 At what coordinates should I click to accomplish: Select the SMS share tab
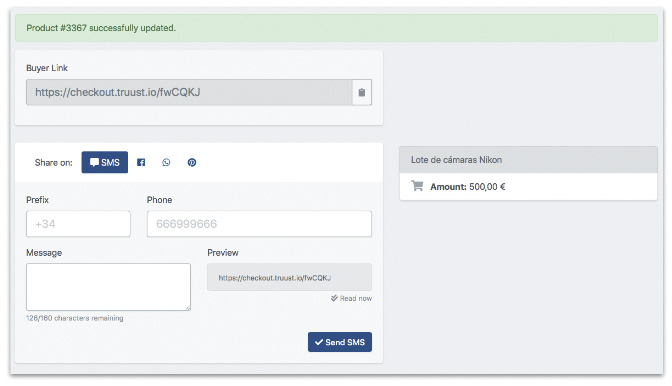(105, 162)
